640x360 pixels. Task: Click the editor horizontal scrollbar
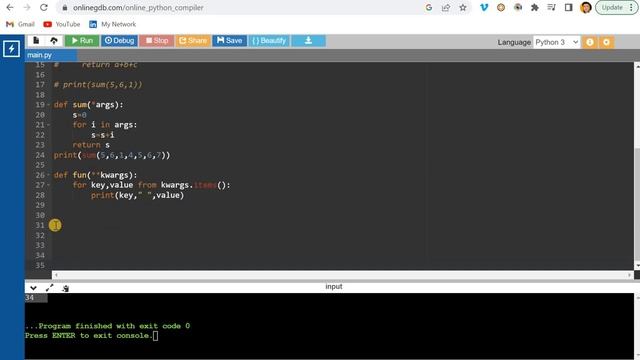tap(342, 275)
